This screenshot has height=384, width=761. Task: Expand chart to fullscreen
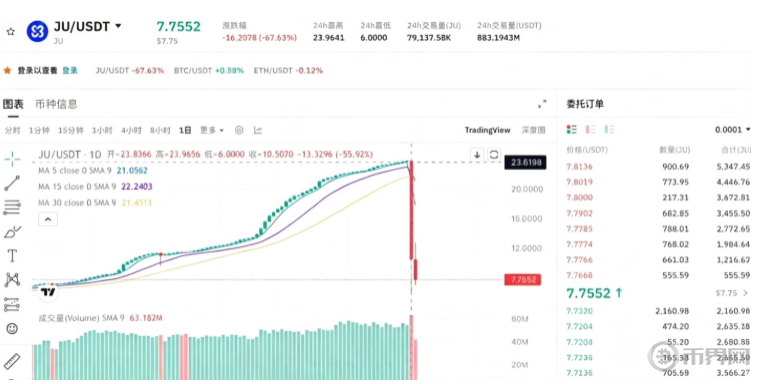(x=542, y=104)
